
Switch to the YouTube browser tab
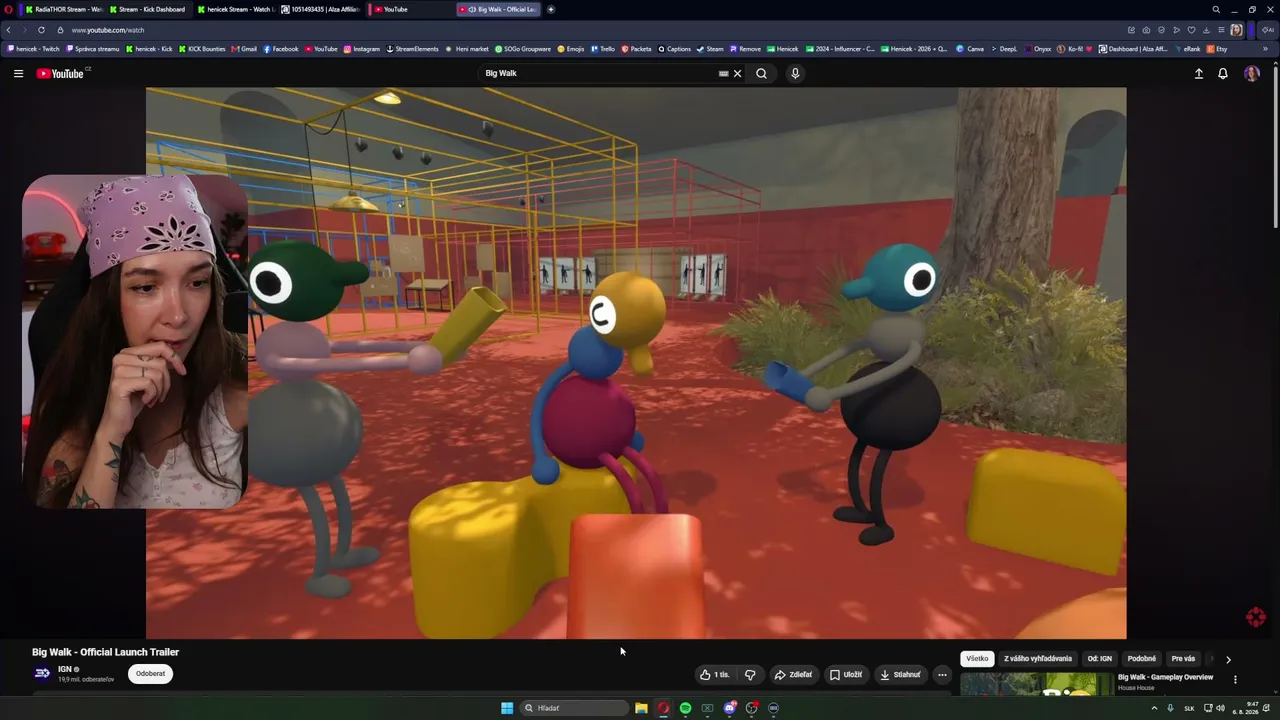pos(411,9)
